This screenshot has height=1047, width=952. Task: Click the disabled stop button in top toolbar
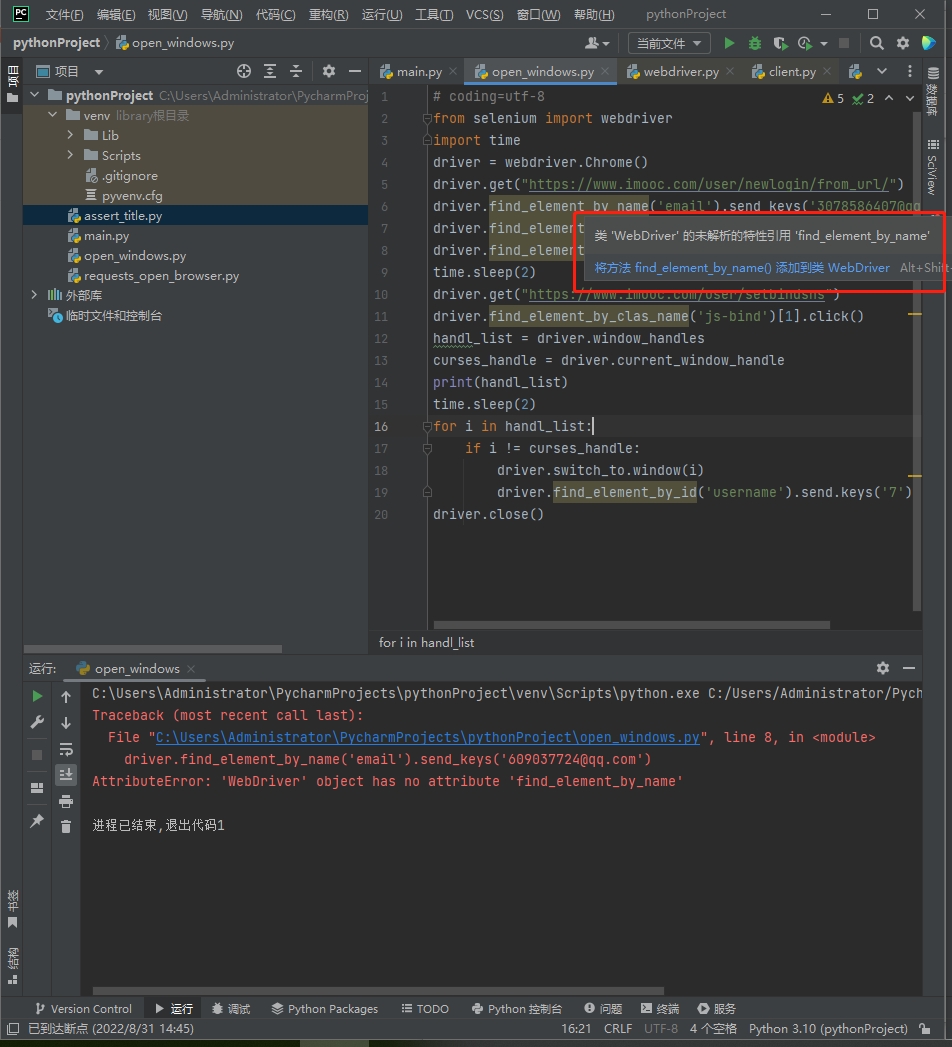[844, 43]
